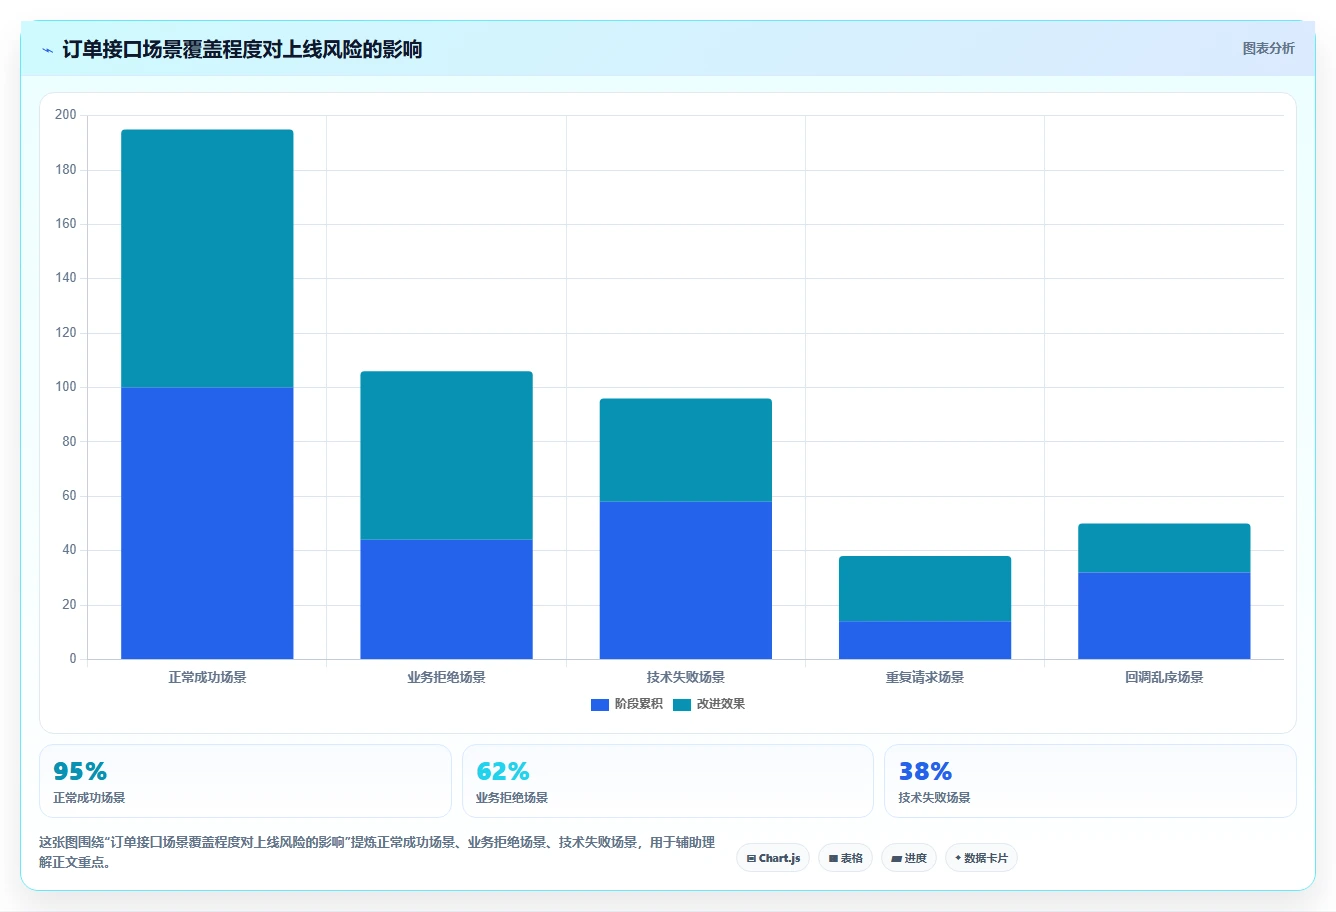The height and width of the screenshot is (912, 1336).
Task: Open the 62% 业务拒绝场景 stat card
Action: coord(667,781)
